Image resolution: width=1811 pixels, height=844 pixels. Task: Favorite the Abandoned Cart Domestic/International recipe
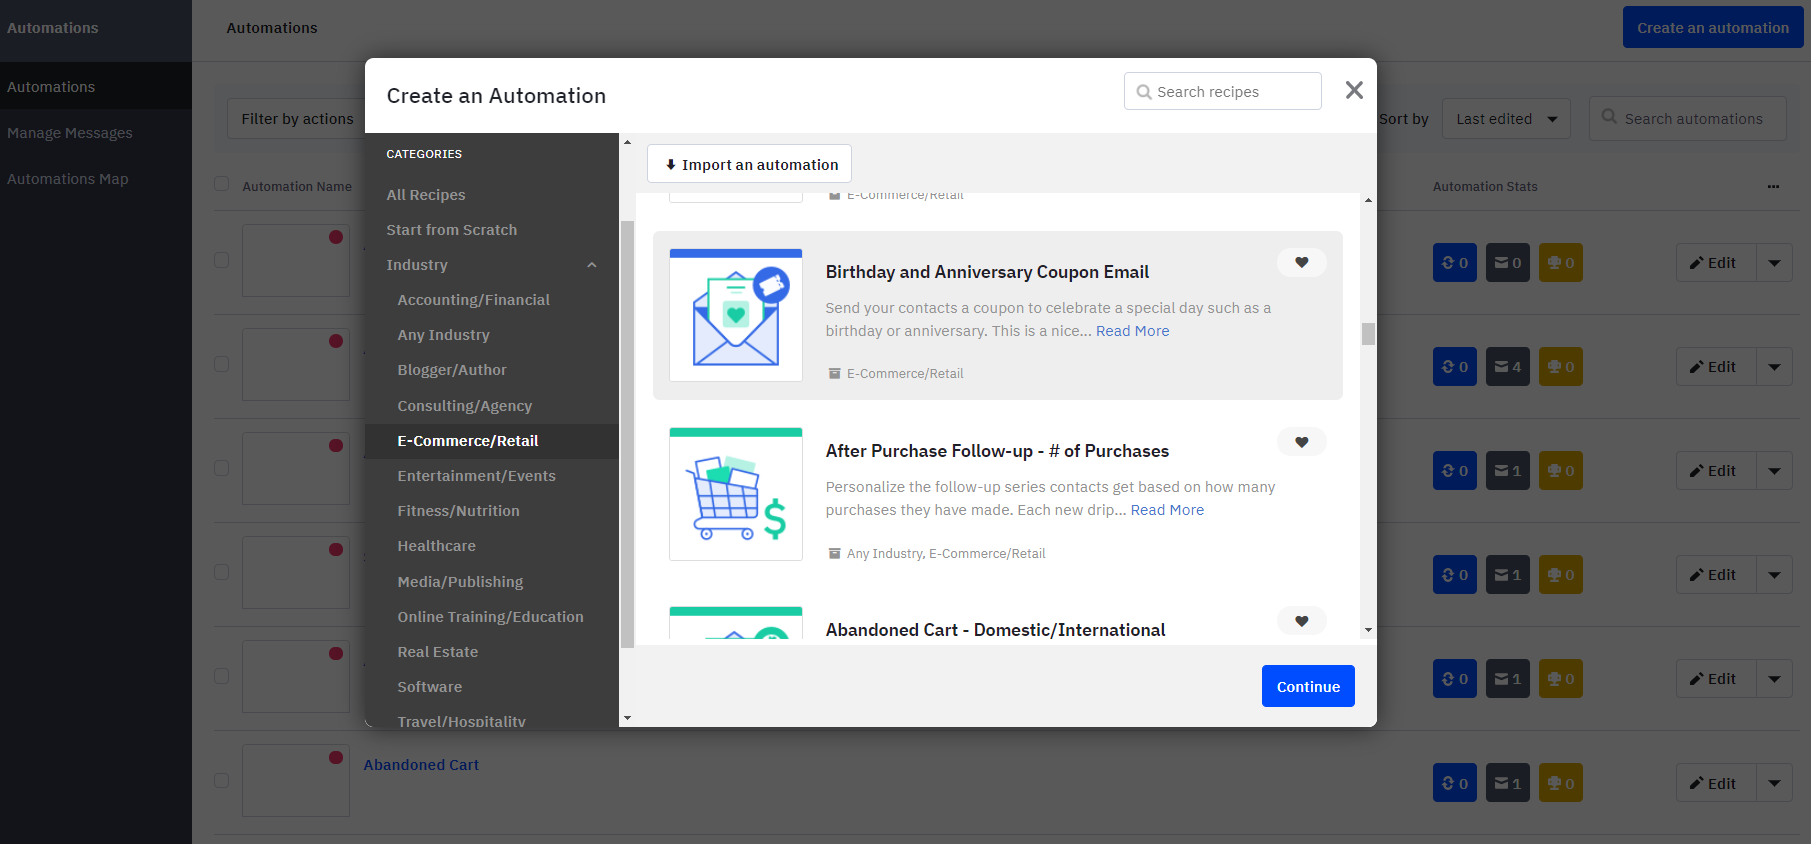pyautogui.click(x=1301, y=621)
